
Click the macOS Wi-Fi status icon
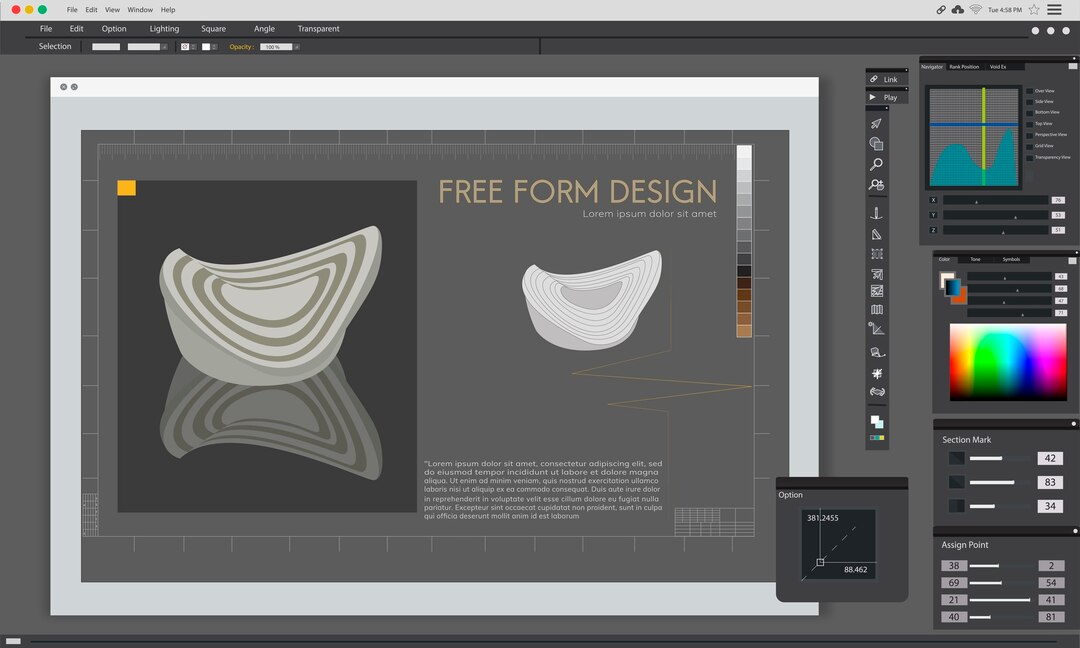pos(975,9)
